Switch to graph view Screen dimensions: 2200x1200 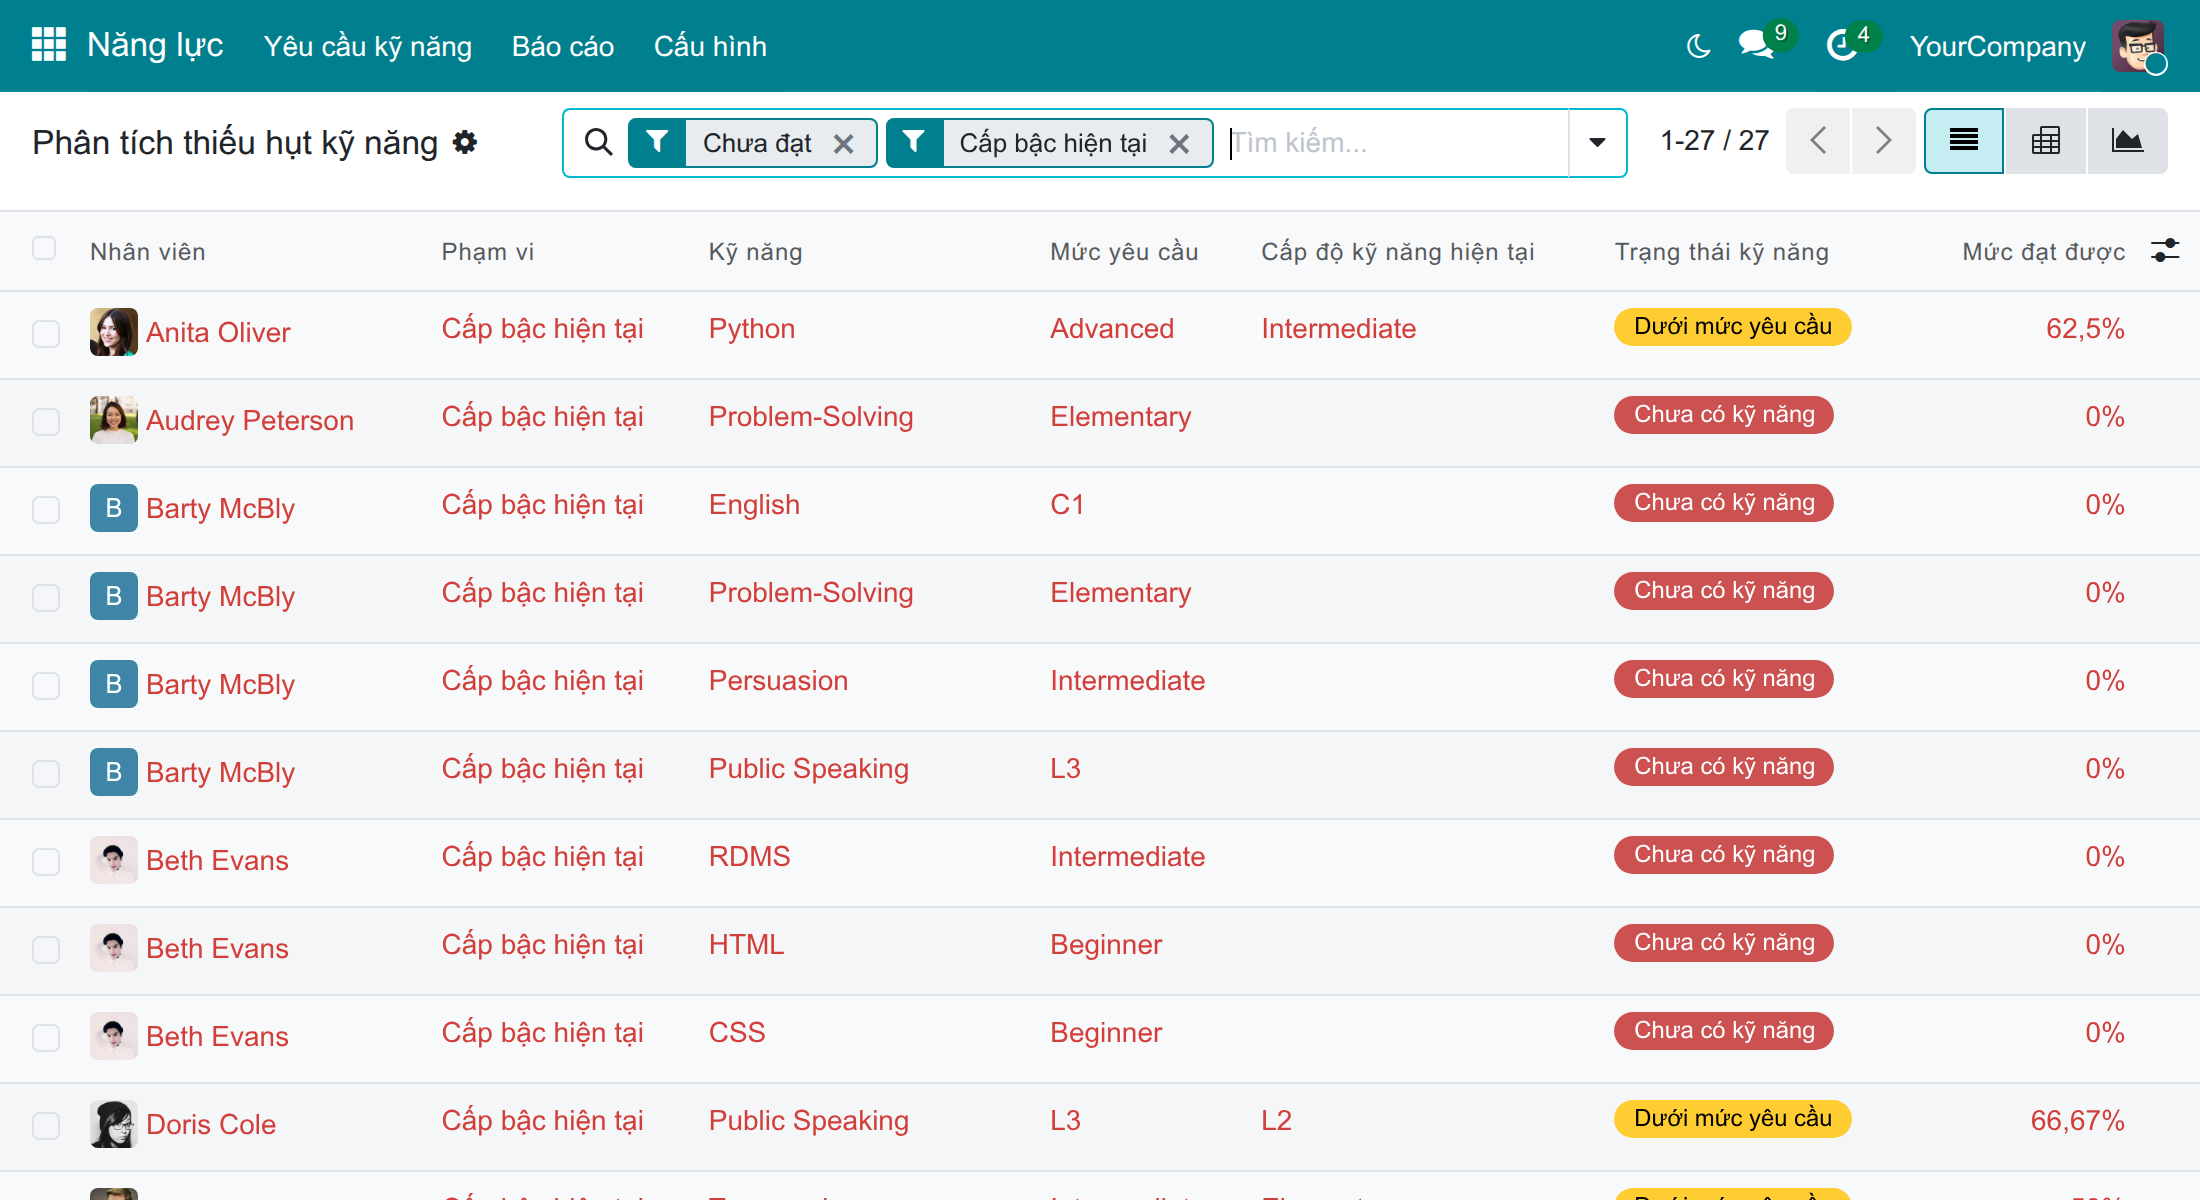(x=2127, y=141)
